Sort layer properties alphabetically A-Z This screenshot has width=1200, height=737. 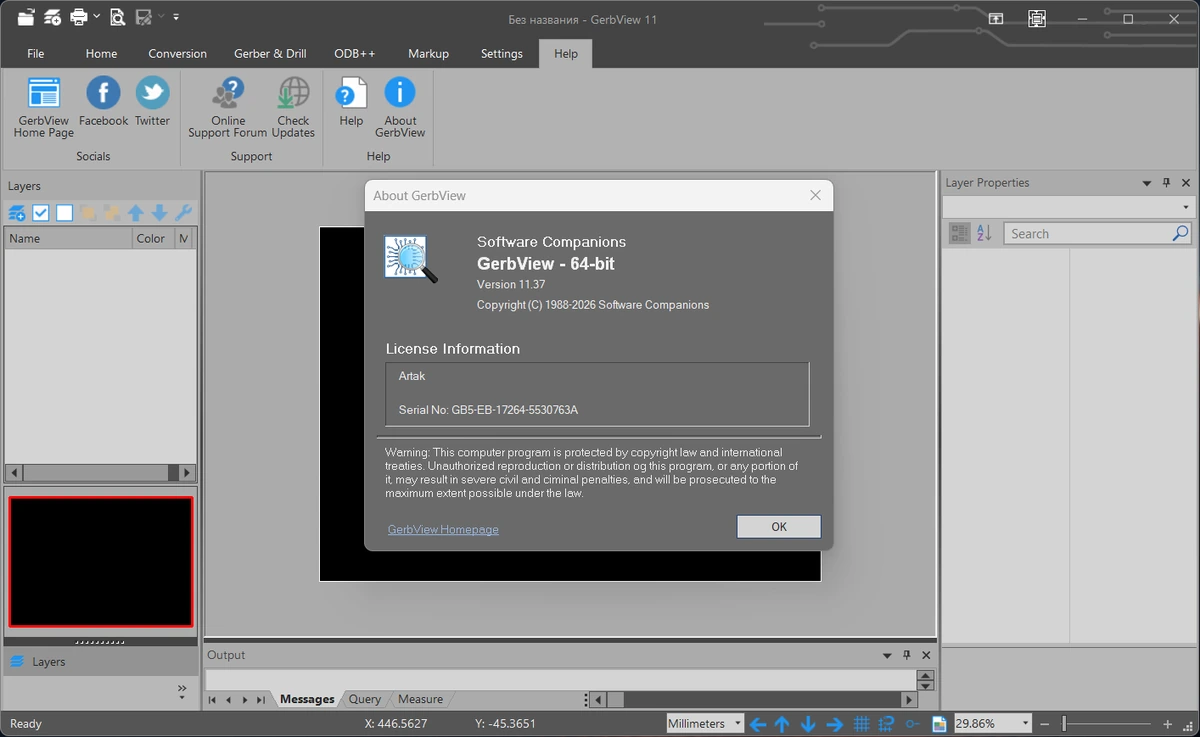[984, 233]
